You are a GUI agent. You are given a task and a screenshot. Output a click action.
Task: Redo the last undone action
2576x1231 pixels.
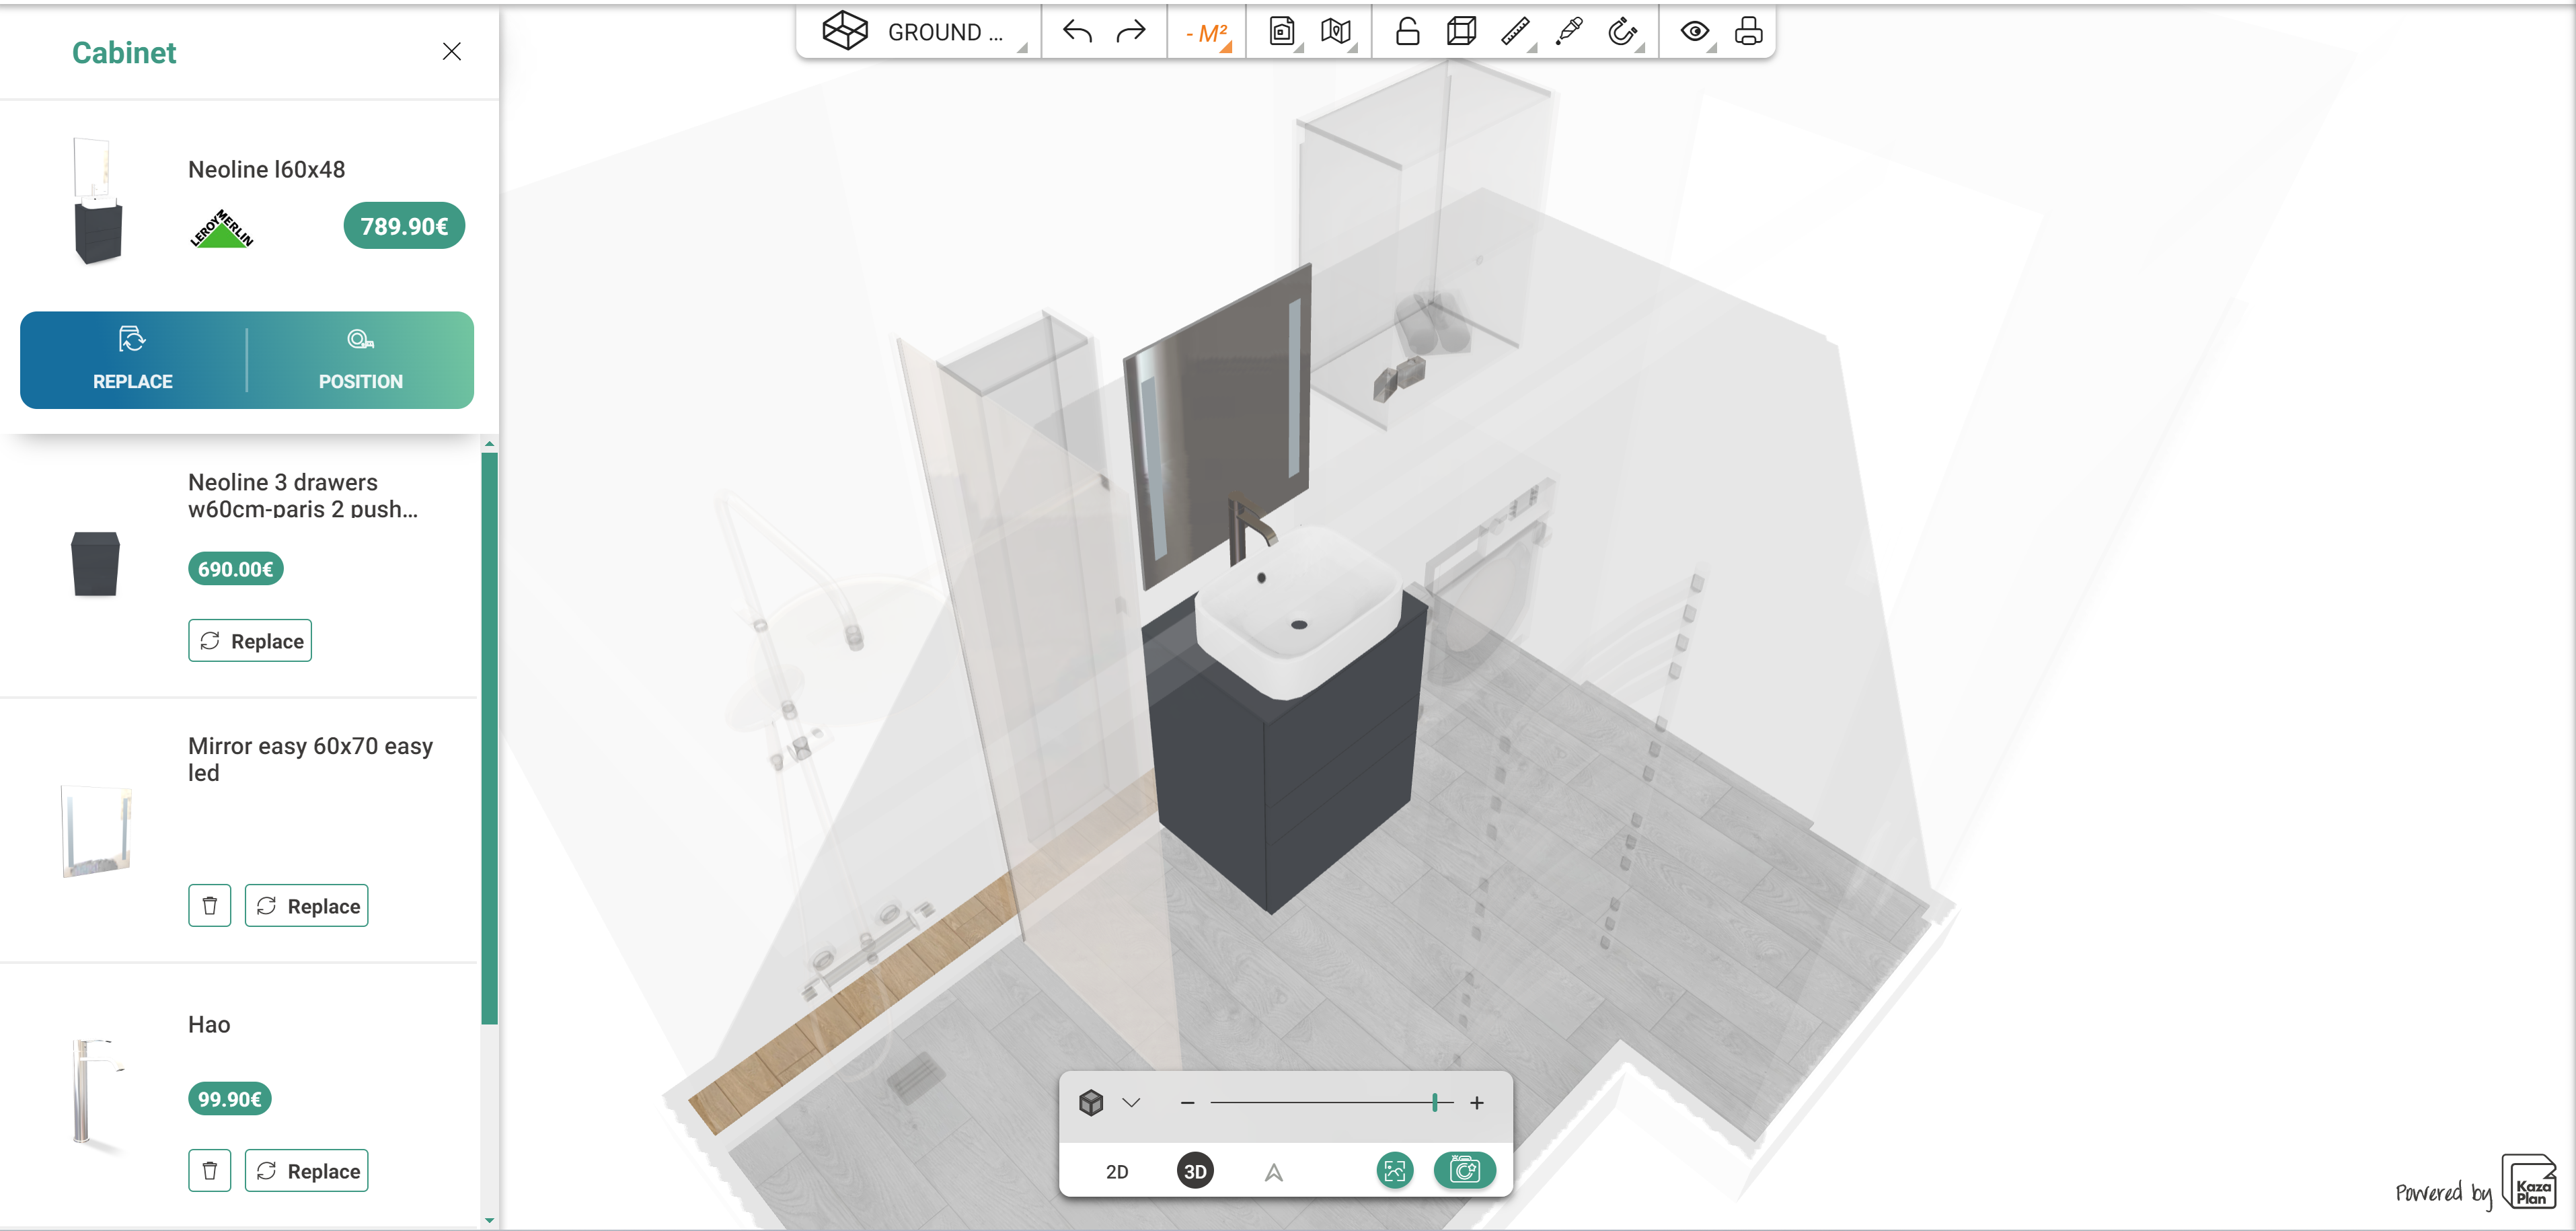coord(1131,32)
